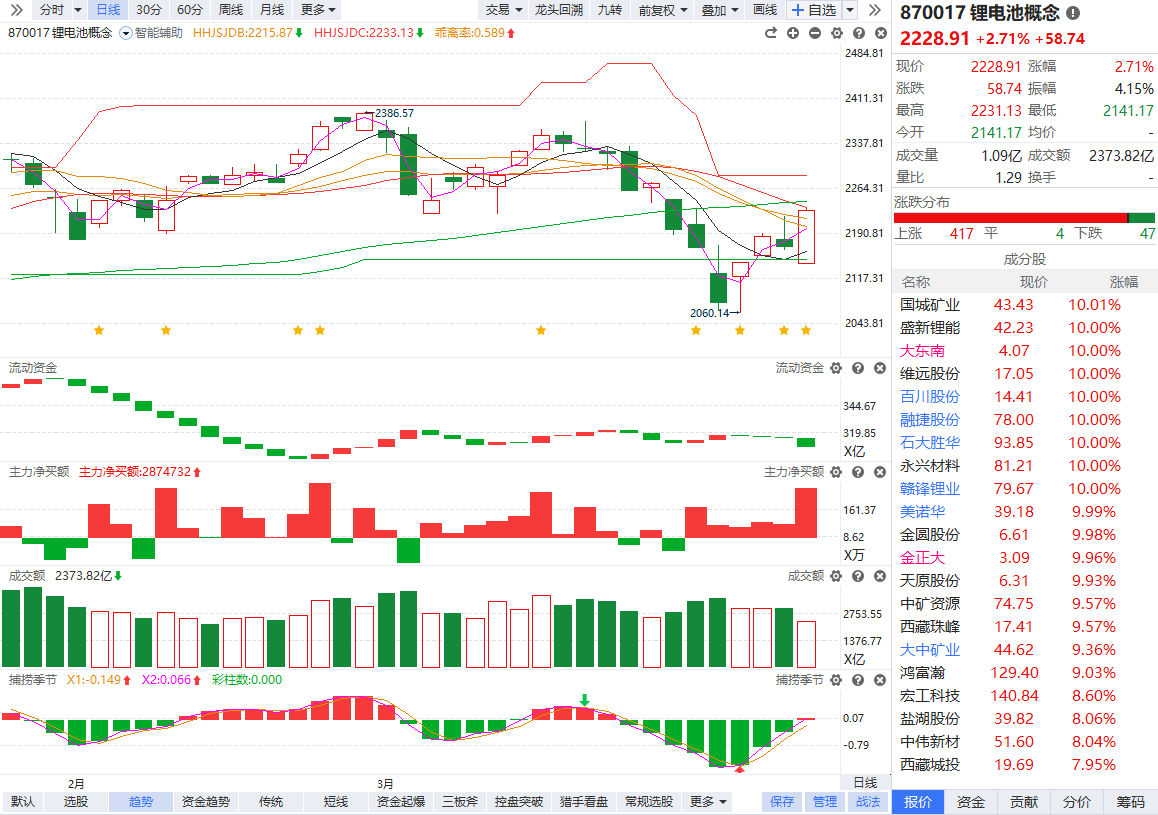The width and height of the screenshot is (1158, 815).
Task: Zoom in the main K-line chart
Action: [x=793, y=33]
